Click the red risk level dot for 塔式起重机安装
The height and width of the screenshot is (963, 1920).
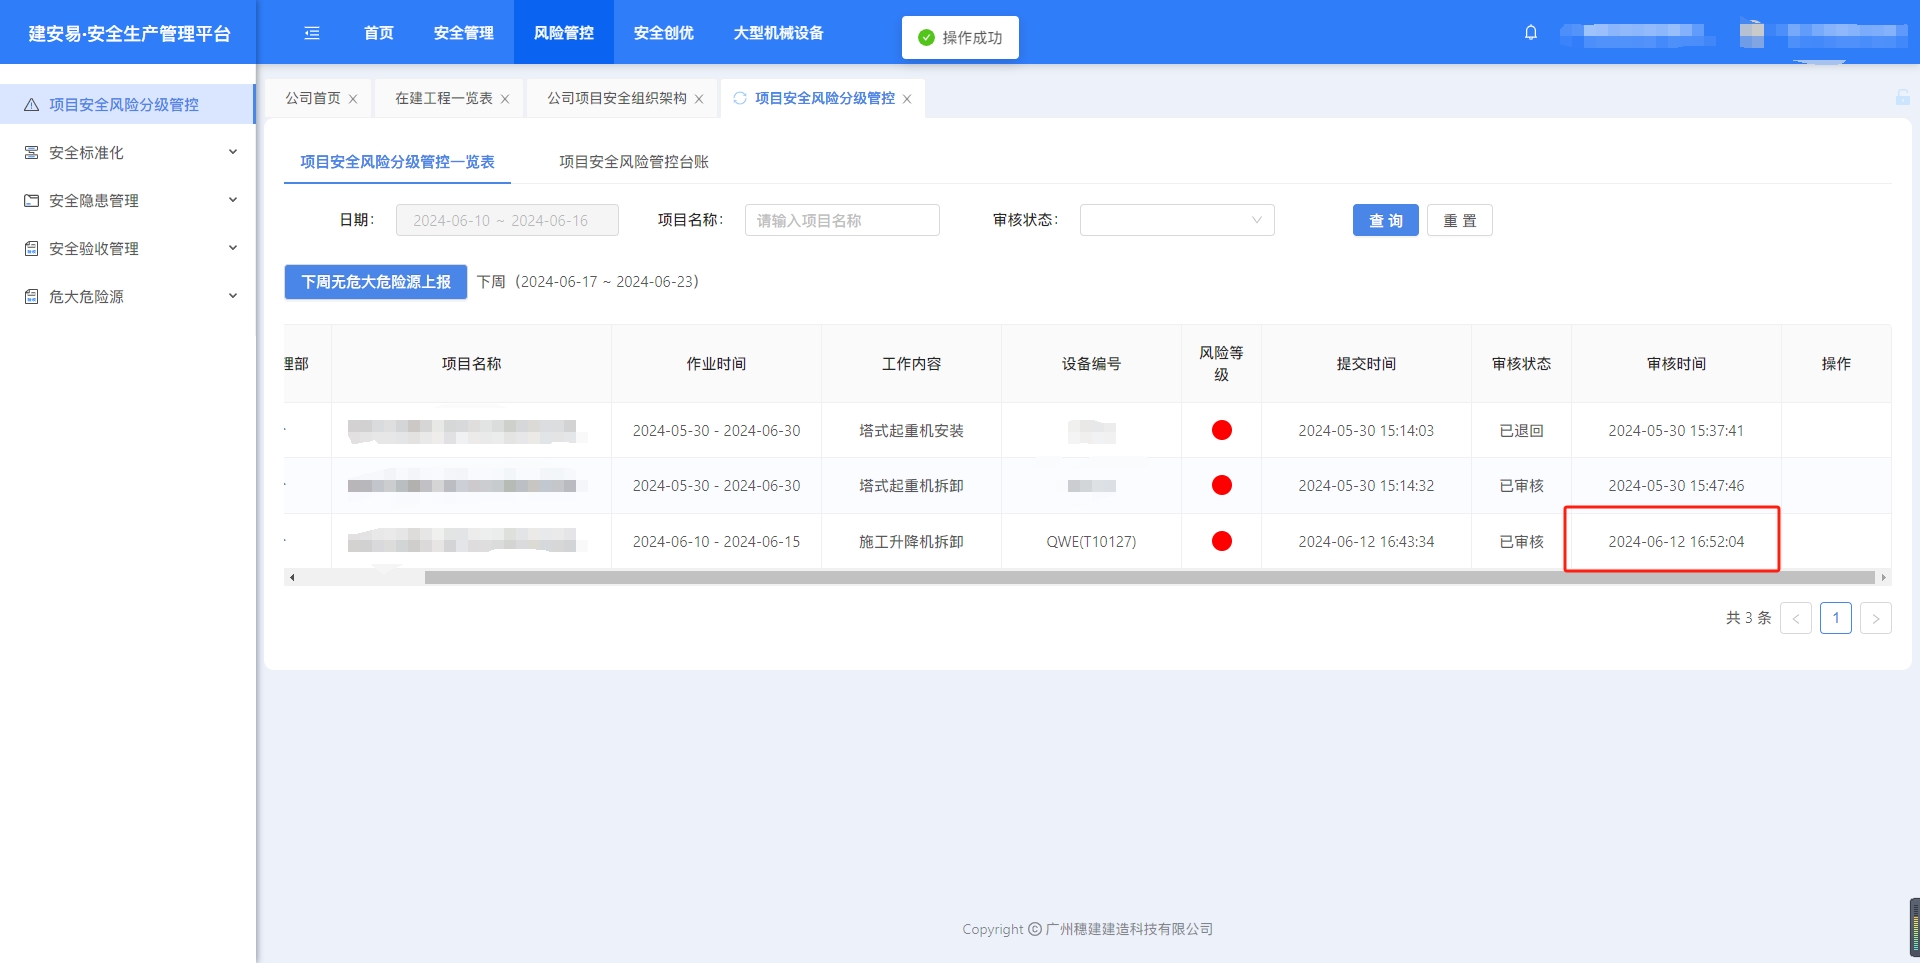pos(1221,430)
